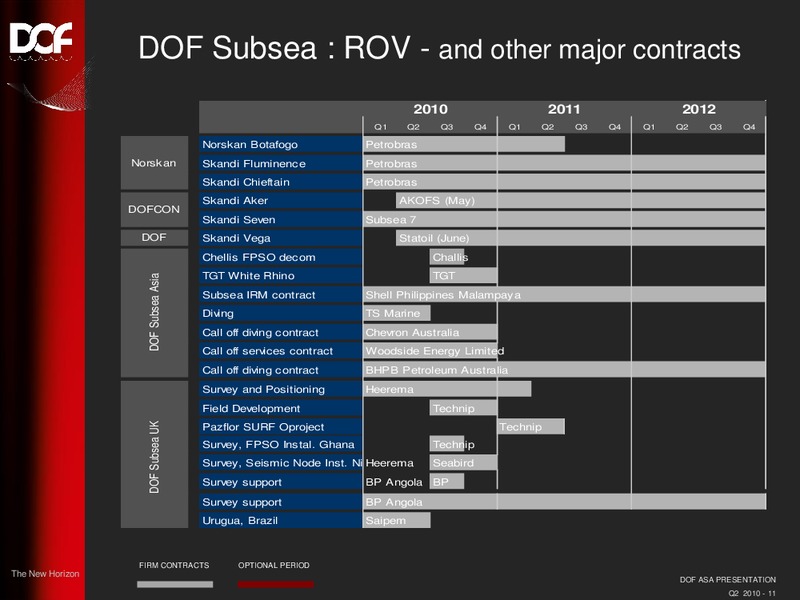The height and width of the screenshot is (600, 800).
Task: Click the 2010 year header
Action: coord(430,109)
